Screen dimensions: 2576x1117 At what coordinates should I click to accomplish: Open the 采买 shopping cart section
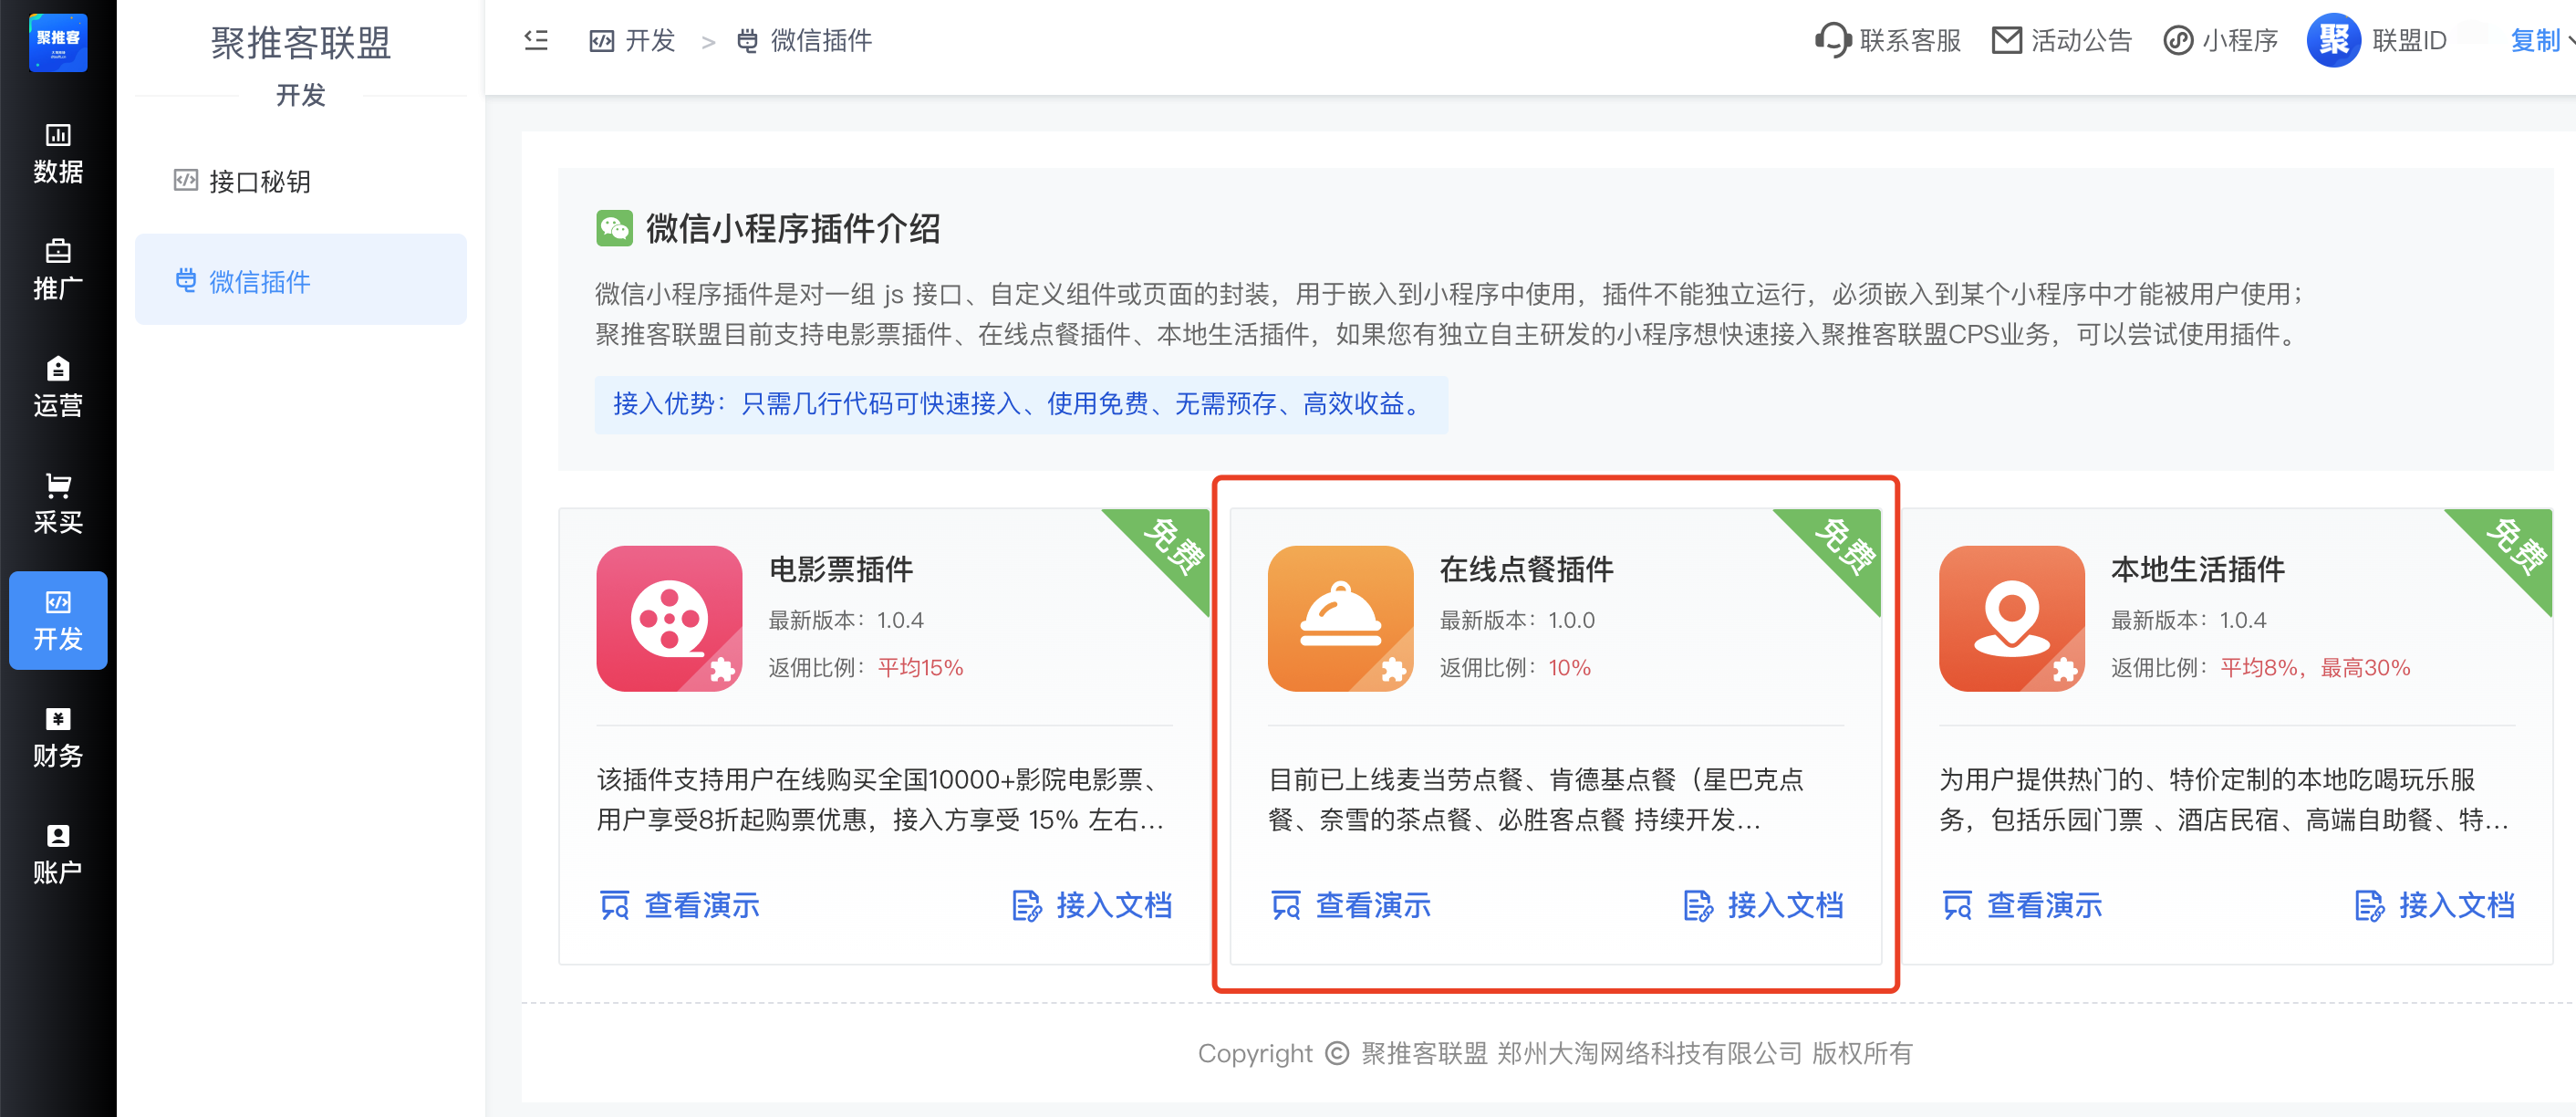[x=58, y=504]
